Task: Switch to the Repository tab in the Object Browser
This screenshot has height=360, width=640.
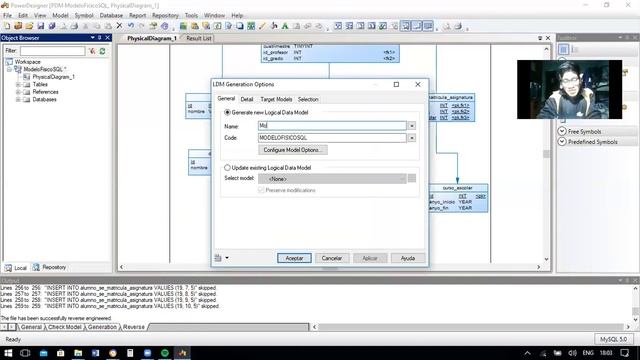Action: coord(50,267)
